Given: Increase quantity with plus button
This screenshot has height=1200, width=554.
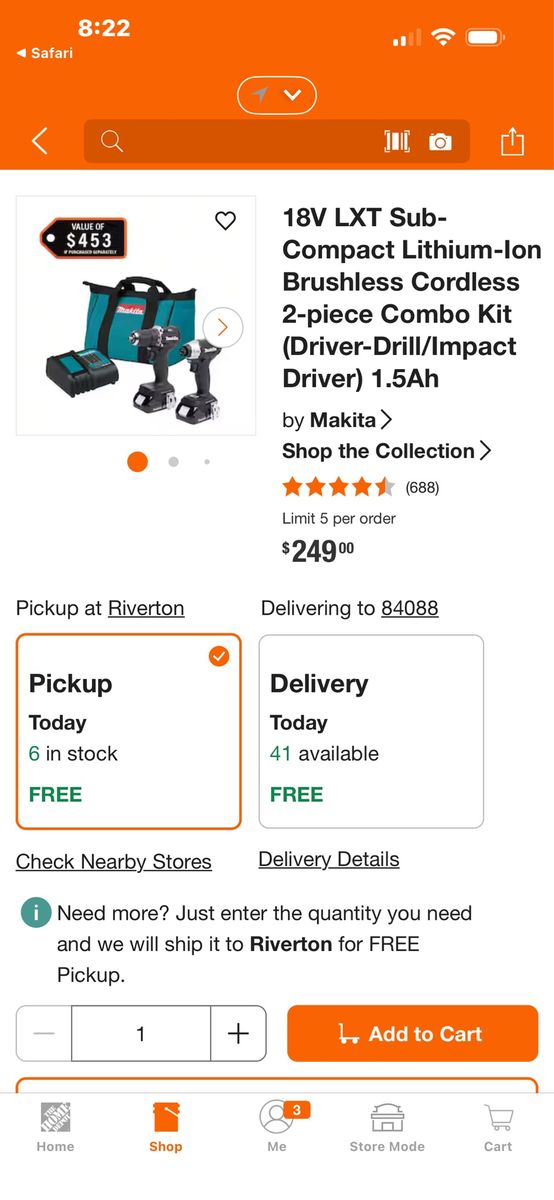Looking at the screenshot, I should 238,1034.
